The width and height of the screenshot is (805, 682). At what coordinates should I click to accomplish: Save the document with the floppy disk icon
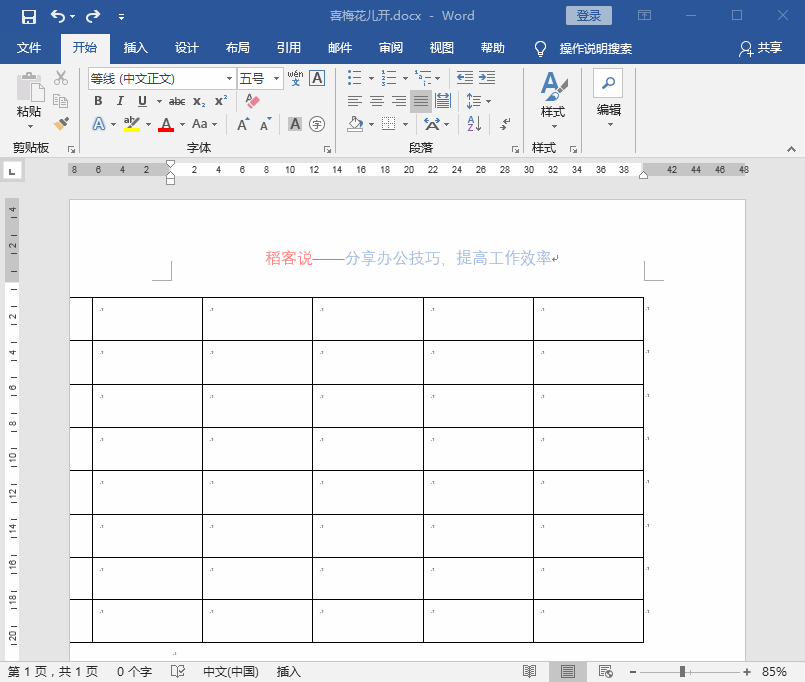pos(29,16)
